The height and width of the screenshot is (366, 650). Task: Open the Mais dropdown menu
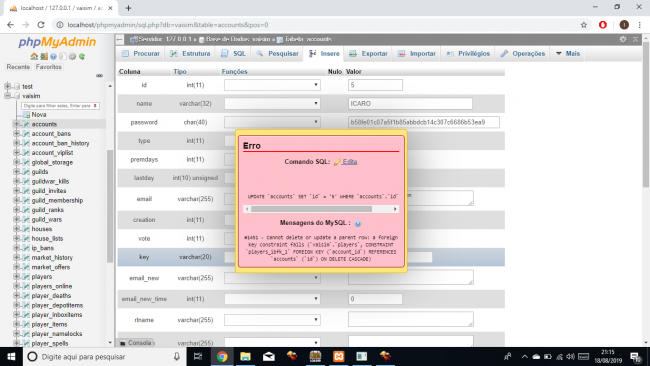568,53
